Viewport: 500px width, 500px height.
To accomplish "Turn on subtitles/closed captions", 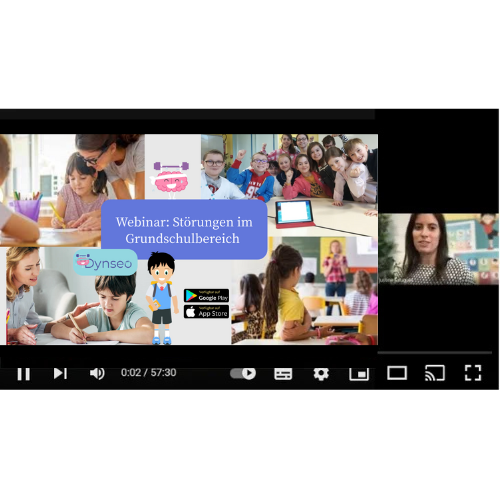I will [283, 374].
